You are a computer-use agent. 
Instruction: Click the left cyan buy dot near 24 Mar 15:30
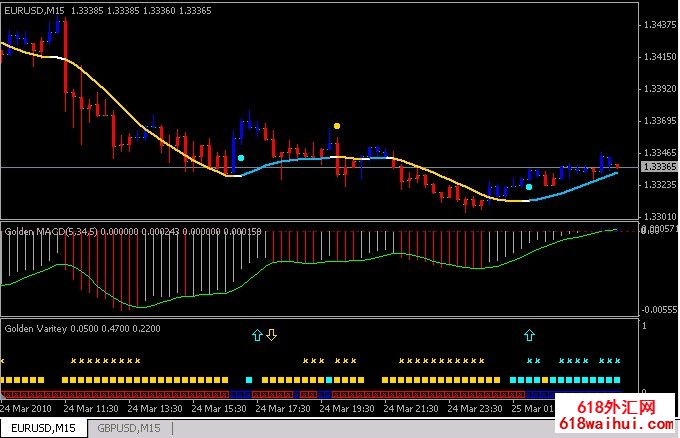pyautogui.click(x=241, y=157)
